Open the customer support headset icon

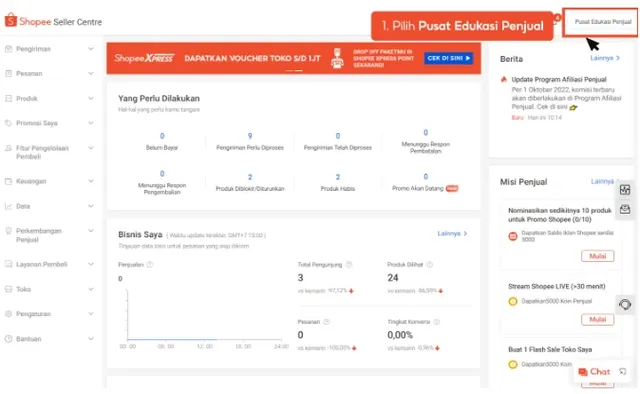point(624,305)
